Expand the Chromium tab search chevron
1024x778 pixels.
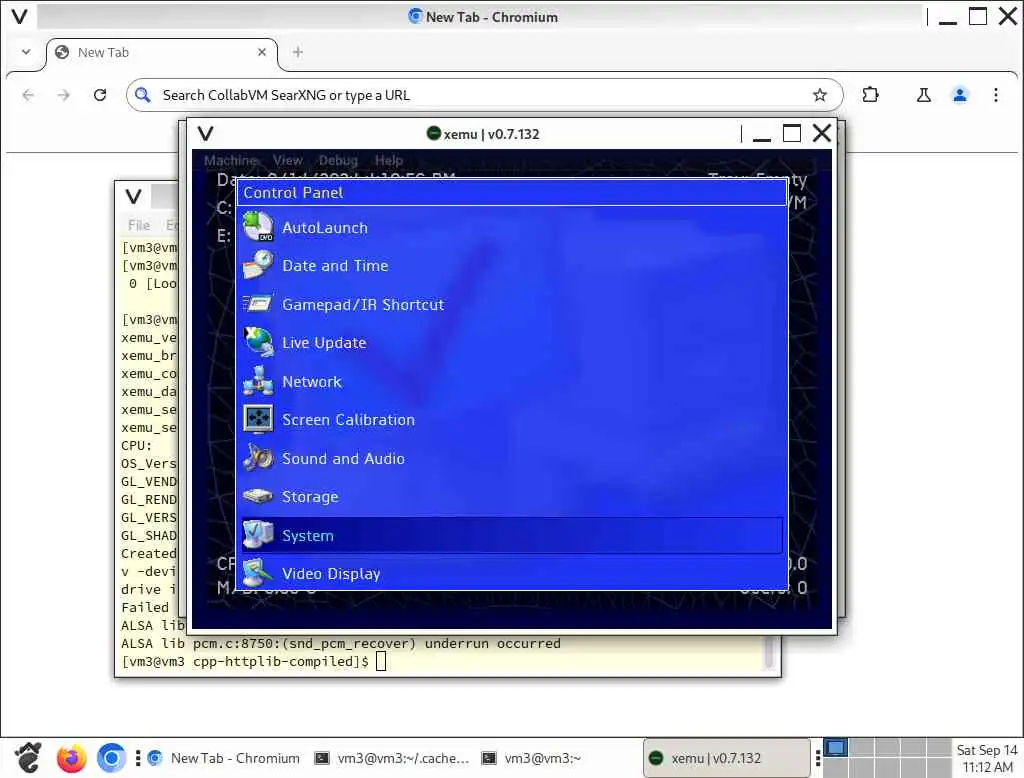pyautogui.click(x=26, y=52)
